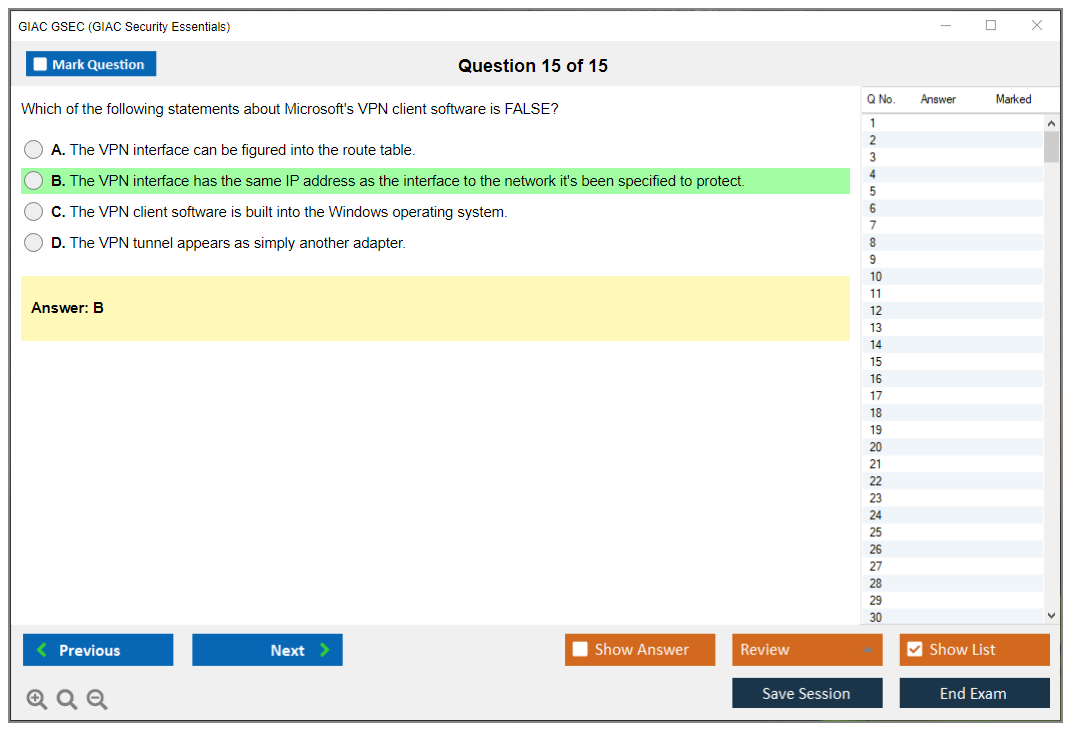Select answer option A radio button
1075x735 pixels.
click(34, 150)
